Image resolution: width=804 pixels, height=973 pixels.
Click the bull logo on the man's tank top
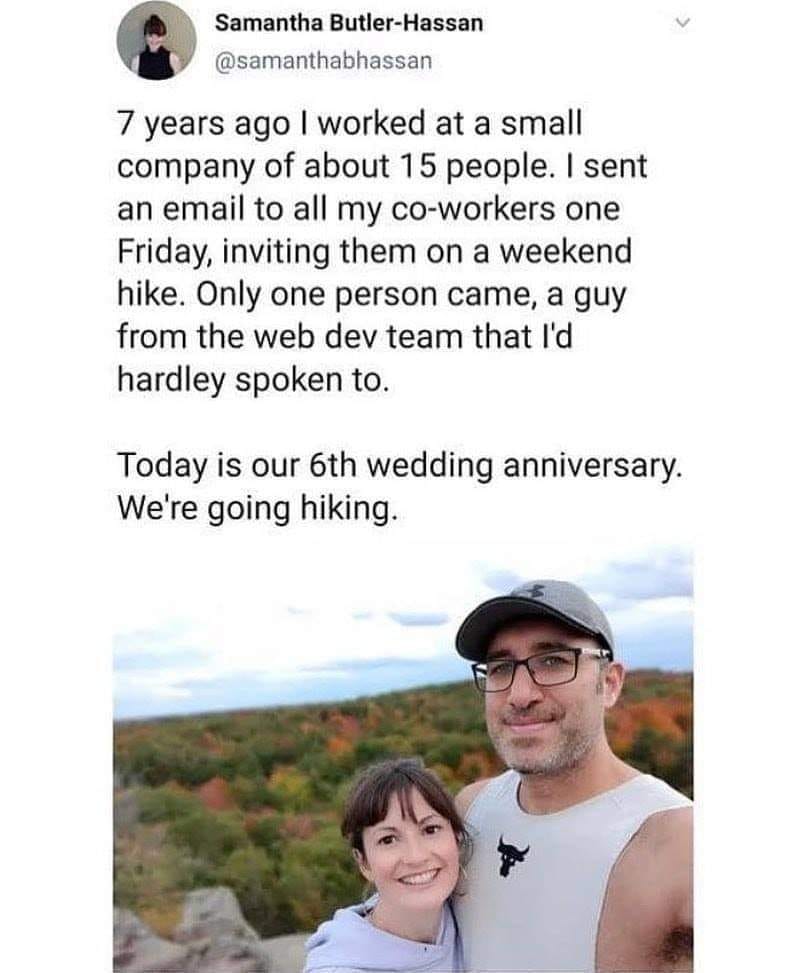(x=512, y=855)
